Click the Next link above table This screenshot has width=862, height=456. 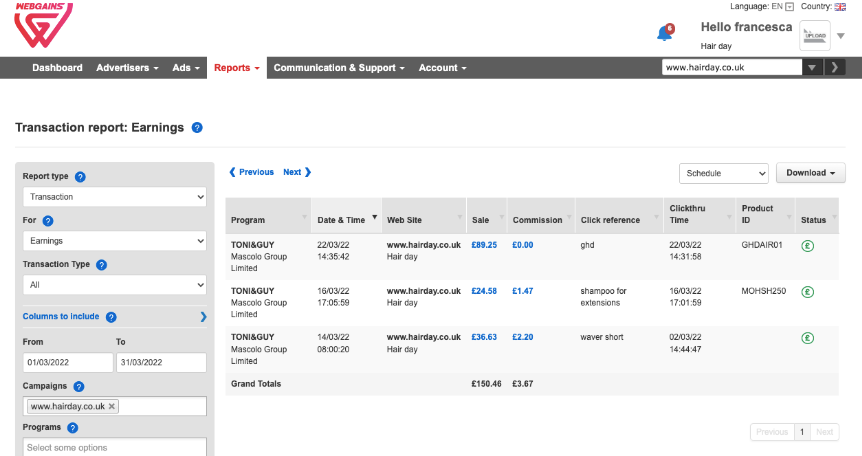(297, 172)
